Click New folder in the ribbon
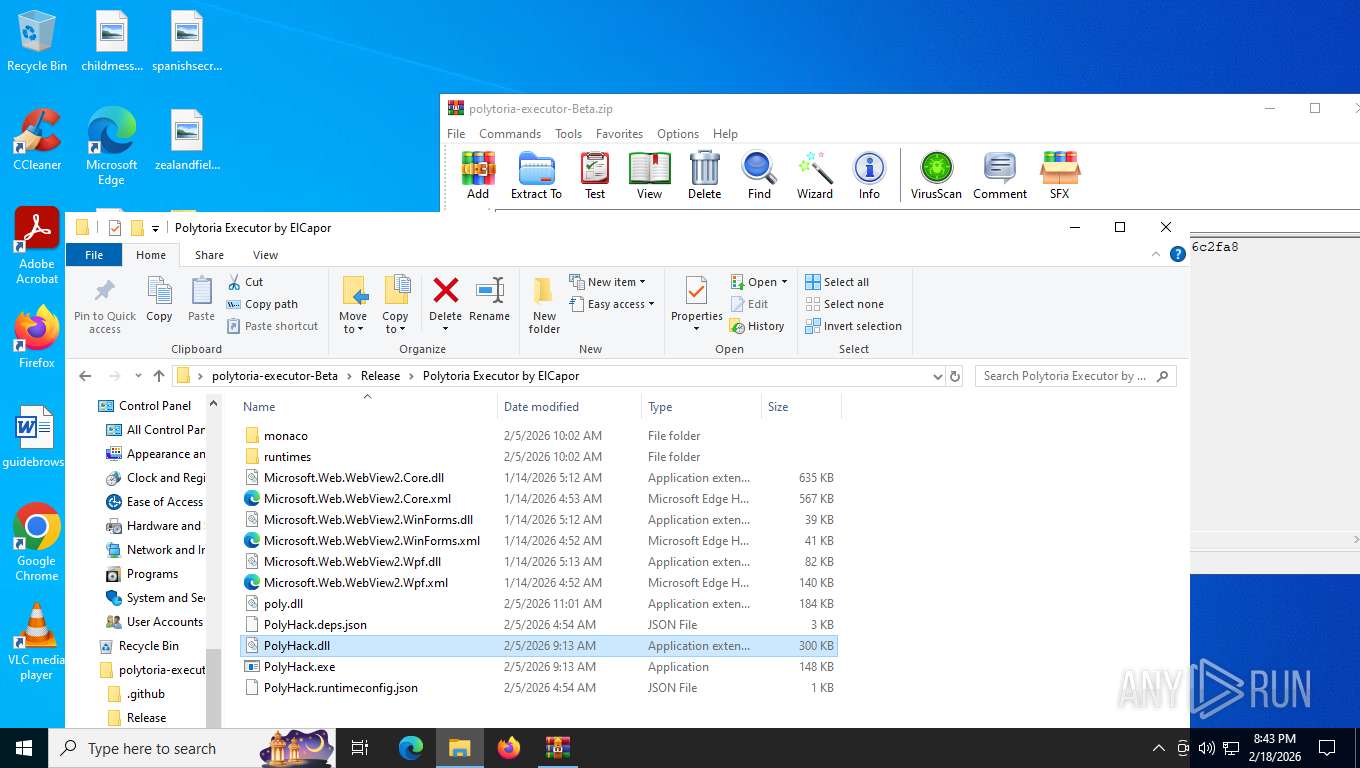This screenshot has width=1360, height=768. [544, 305]
